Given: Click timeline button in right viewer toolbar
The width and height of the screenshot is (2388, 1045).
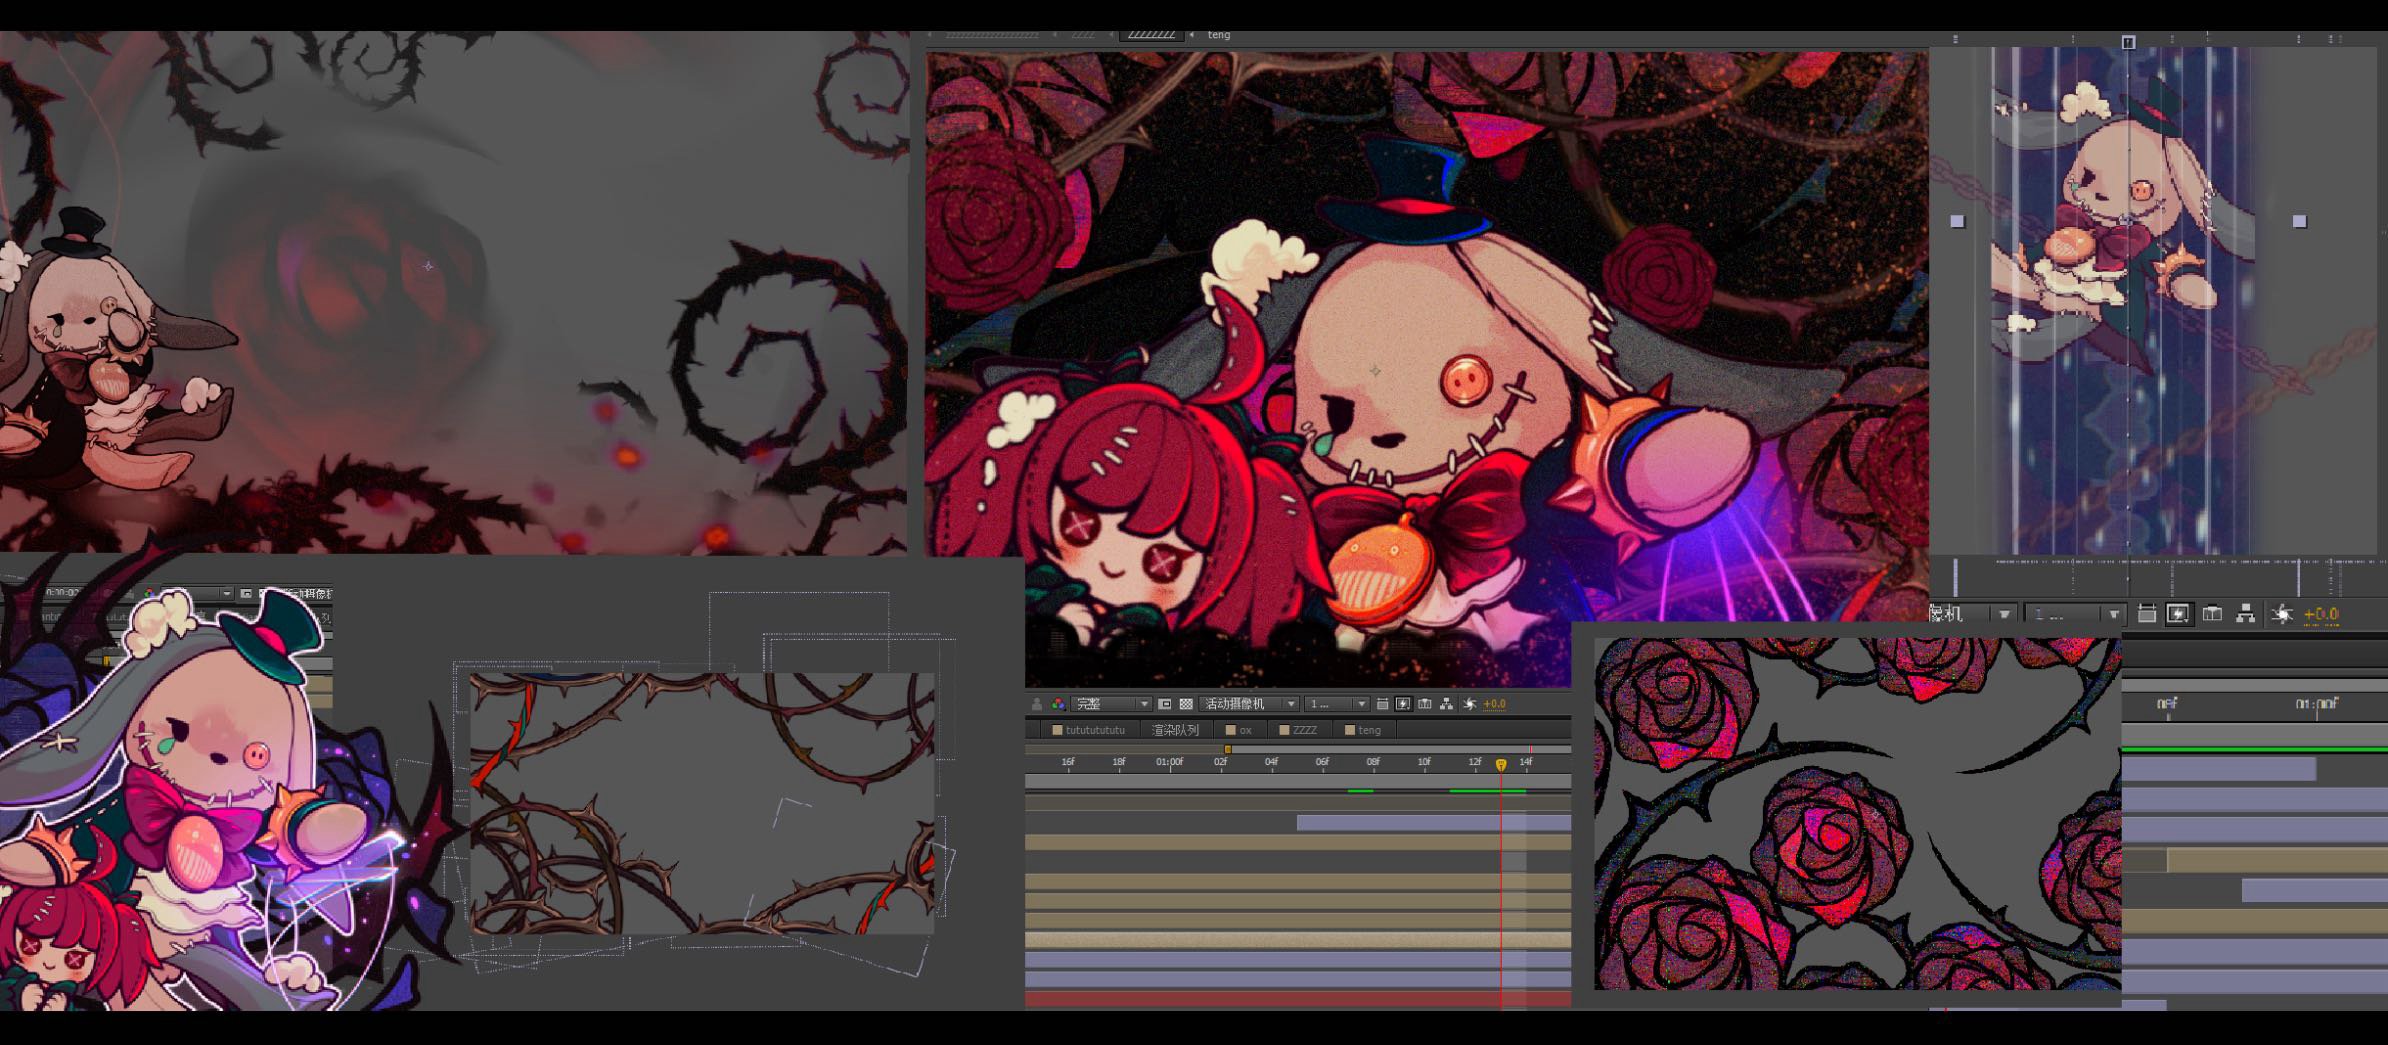Looking at the screenshot, I should pyautogui.click(x=2212, y=614).
